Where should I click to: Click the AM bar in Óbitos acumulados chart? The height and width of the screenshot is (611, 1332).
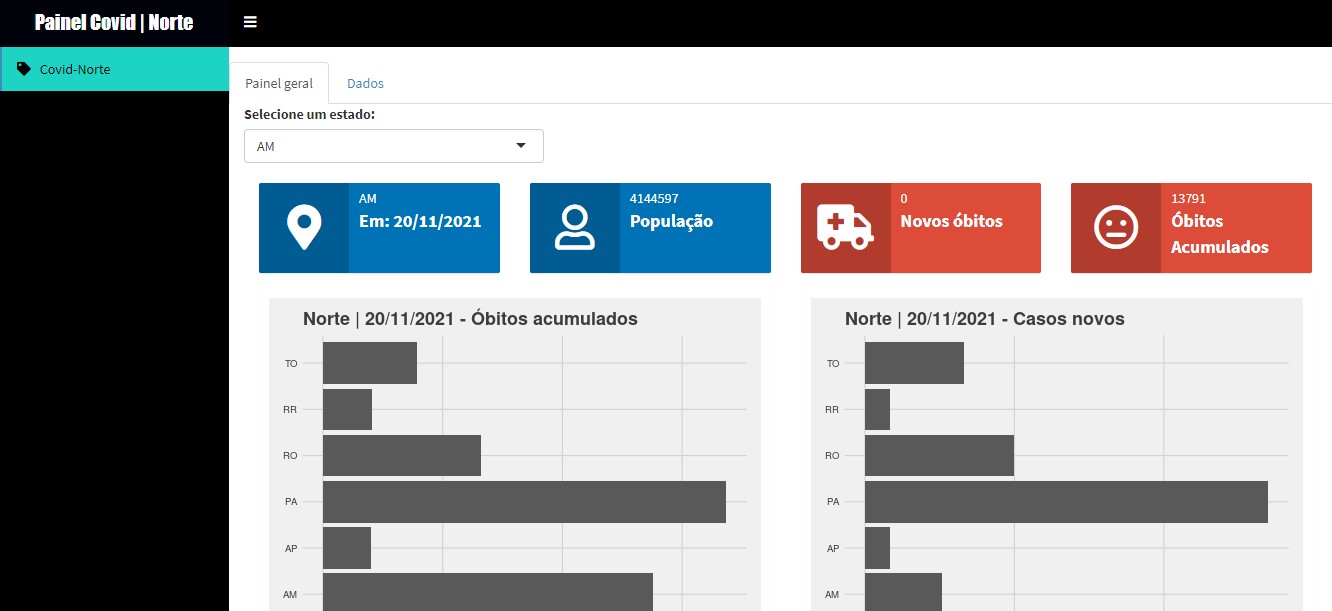pyautogui.click(x=487, y=591)
